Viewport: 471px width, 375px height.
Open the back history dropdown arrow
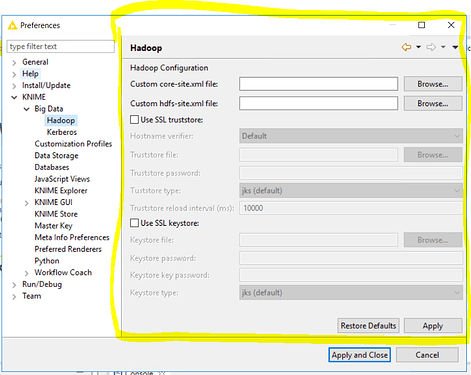point(418,47)
